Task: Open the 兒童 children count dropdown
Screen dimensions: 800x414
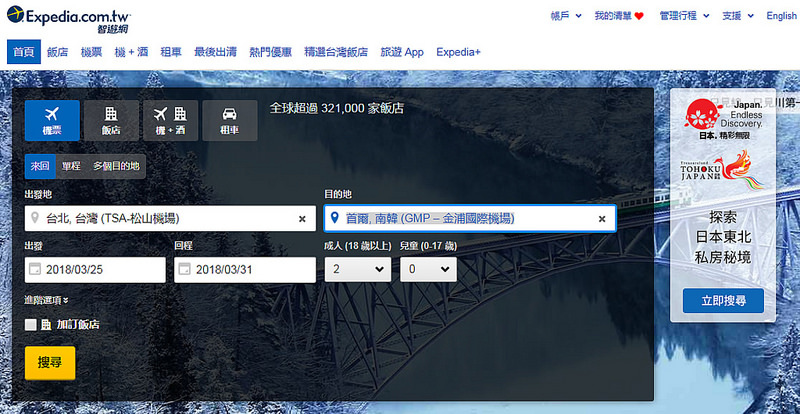Action: coord(428,269)
